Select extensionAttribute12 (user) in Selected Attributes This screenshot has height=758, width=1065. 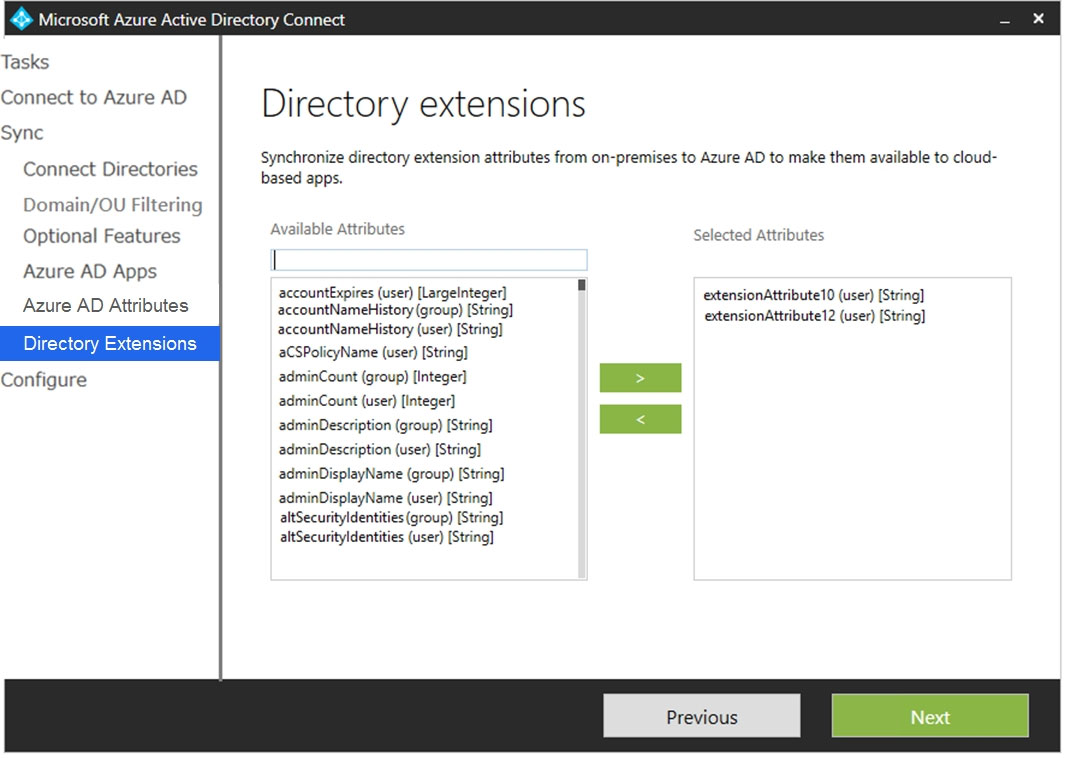coord(814,316)
